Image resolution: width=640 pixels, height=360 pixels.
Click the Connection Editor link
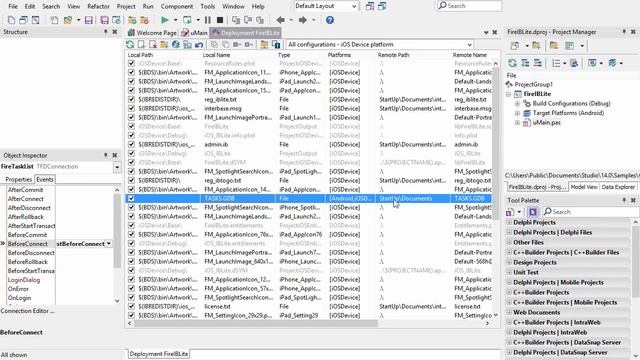(x=27, y=311)
